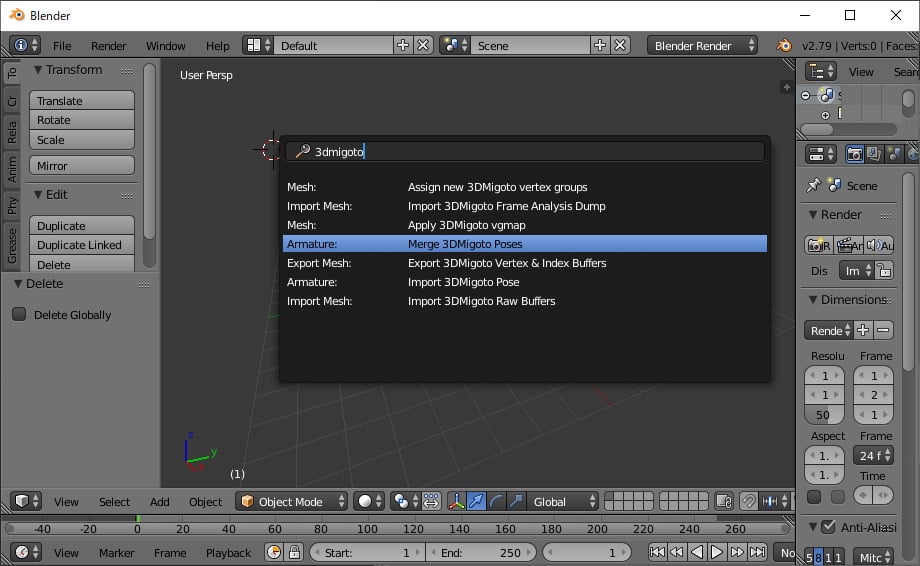Collapse the Edit panel
The height and width of the screenshot is (566, 920).
(x=38, y=195)
